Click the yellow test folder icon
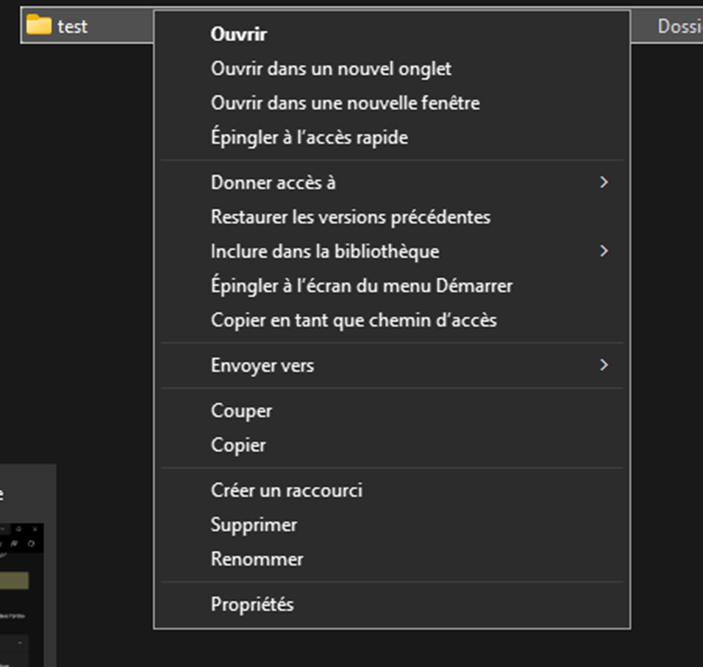This screenshot has width=703, height=667. 39,25
